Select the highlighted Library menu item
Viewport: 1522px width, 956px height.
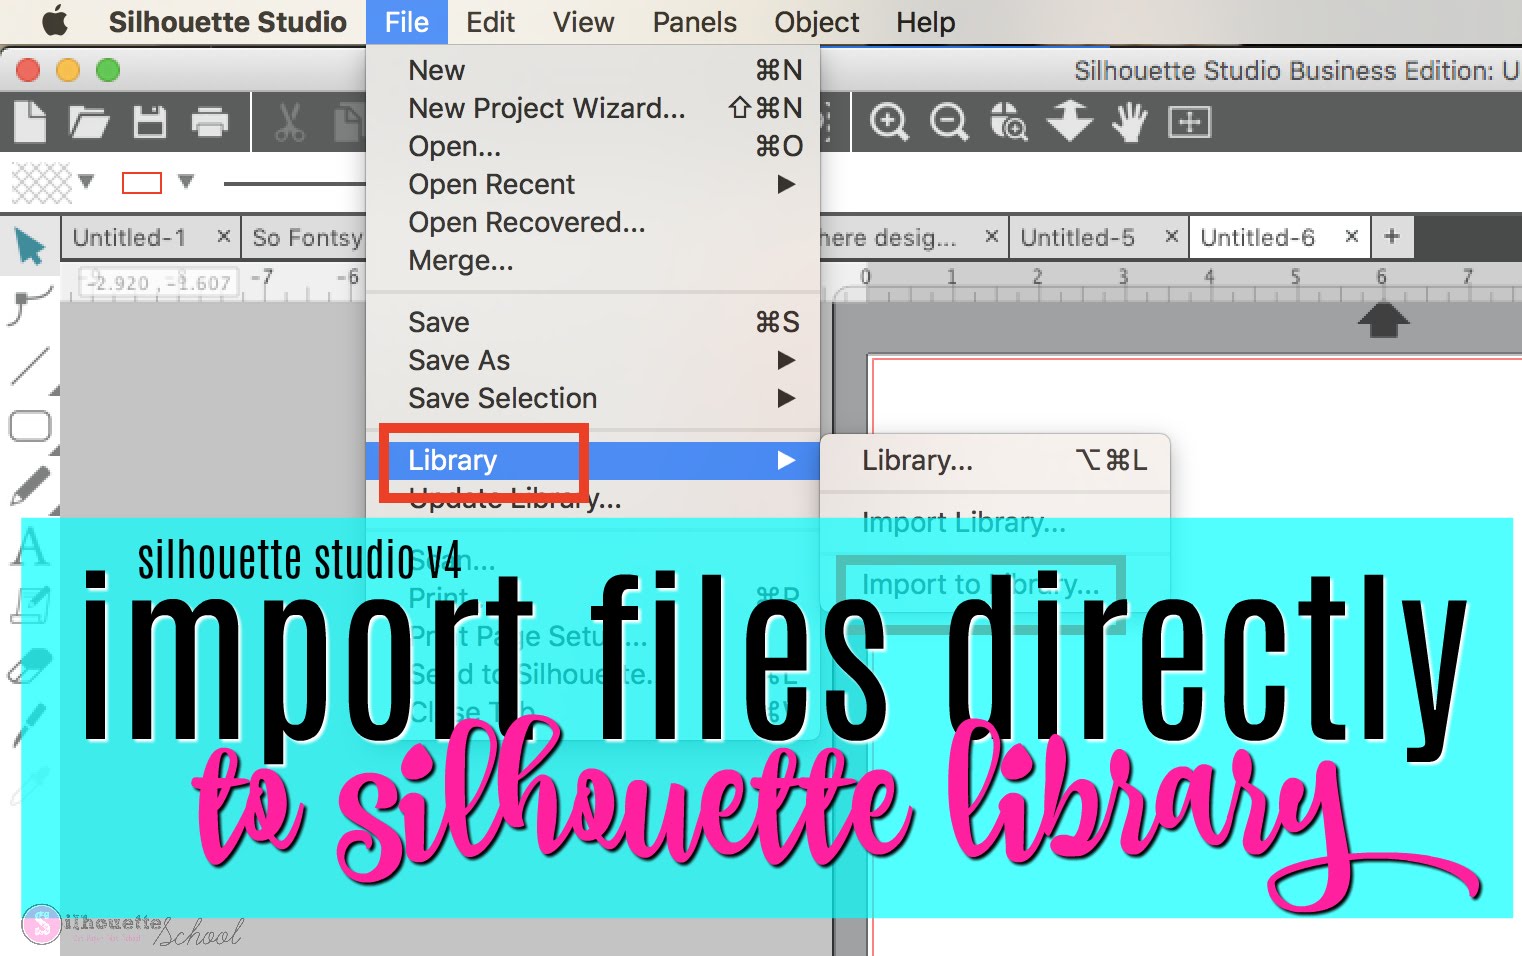(593, 460)
